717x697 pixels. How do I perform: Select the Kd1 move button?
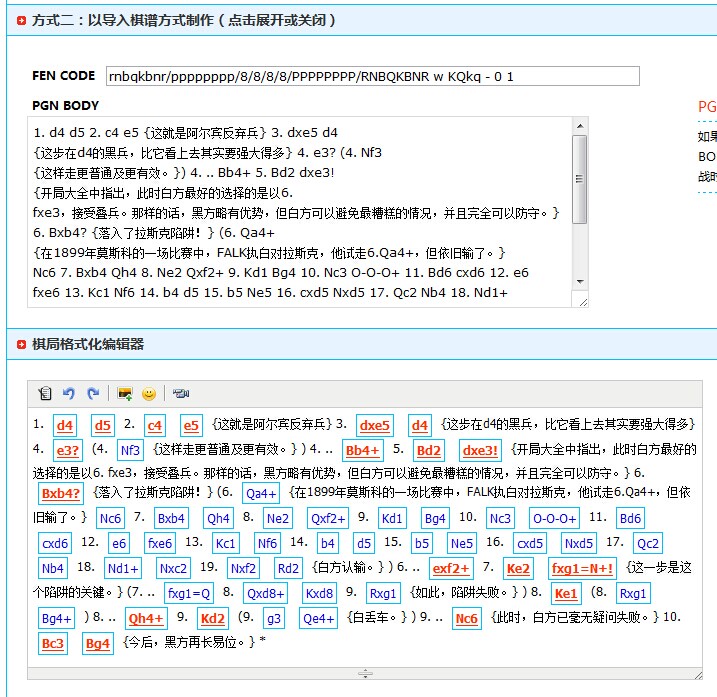coord(392,518)
